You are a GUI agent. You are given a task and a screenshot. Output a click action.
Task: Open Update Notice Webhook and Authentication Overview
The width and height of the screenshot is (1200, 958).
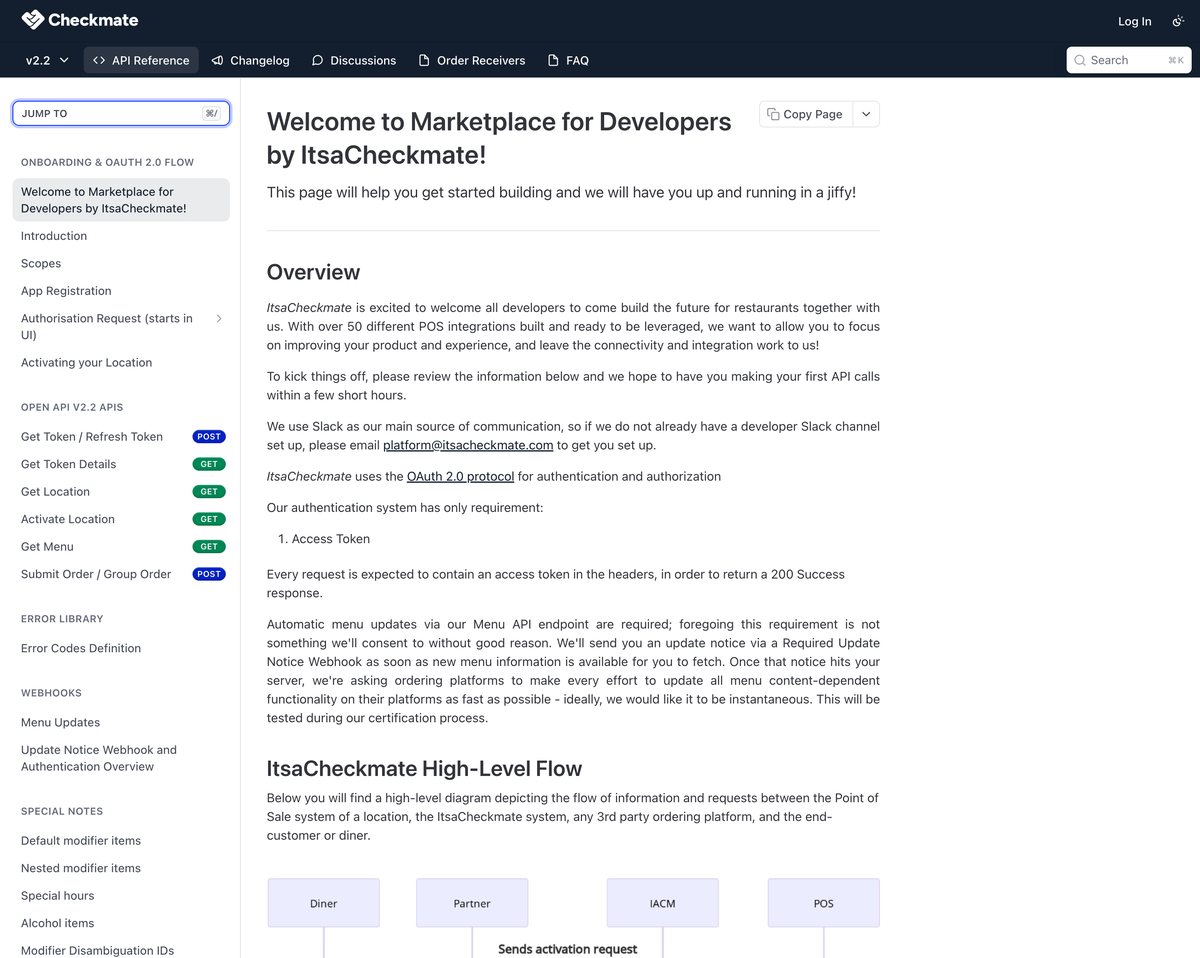99,758
